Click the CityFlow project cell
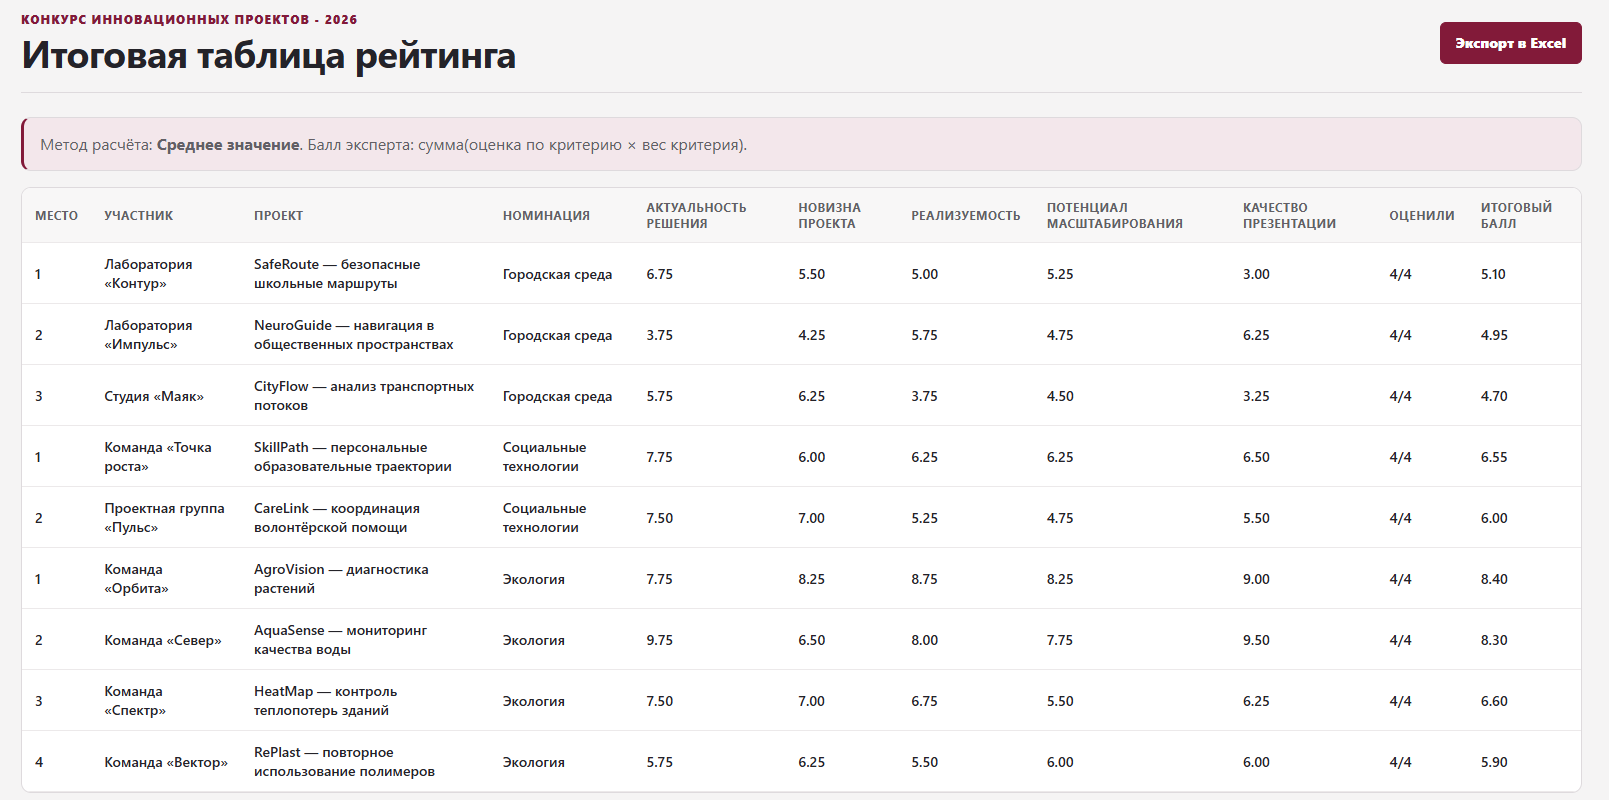 (x=364, y=396)
